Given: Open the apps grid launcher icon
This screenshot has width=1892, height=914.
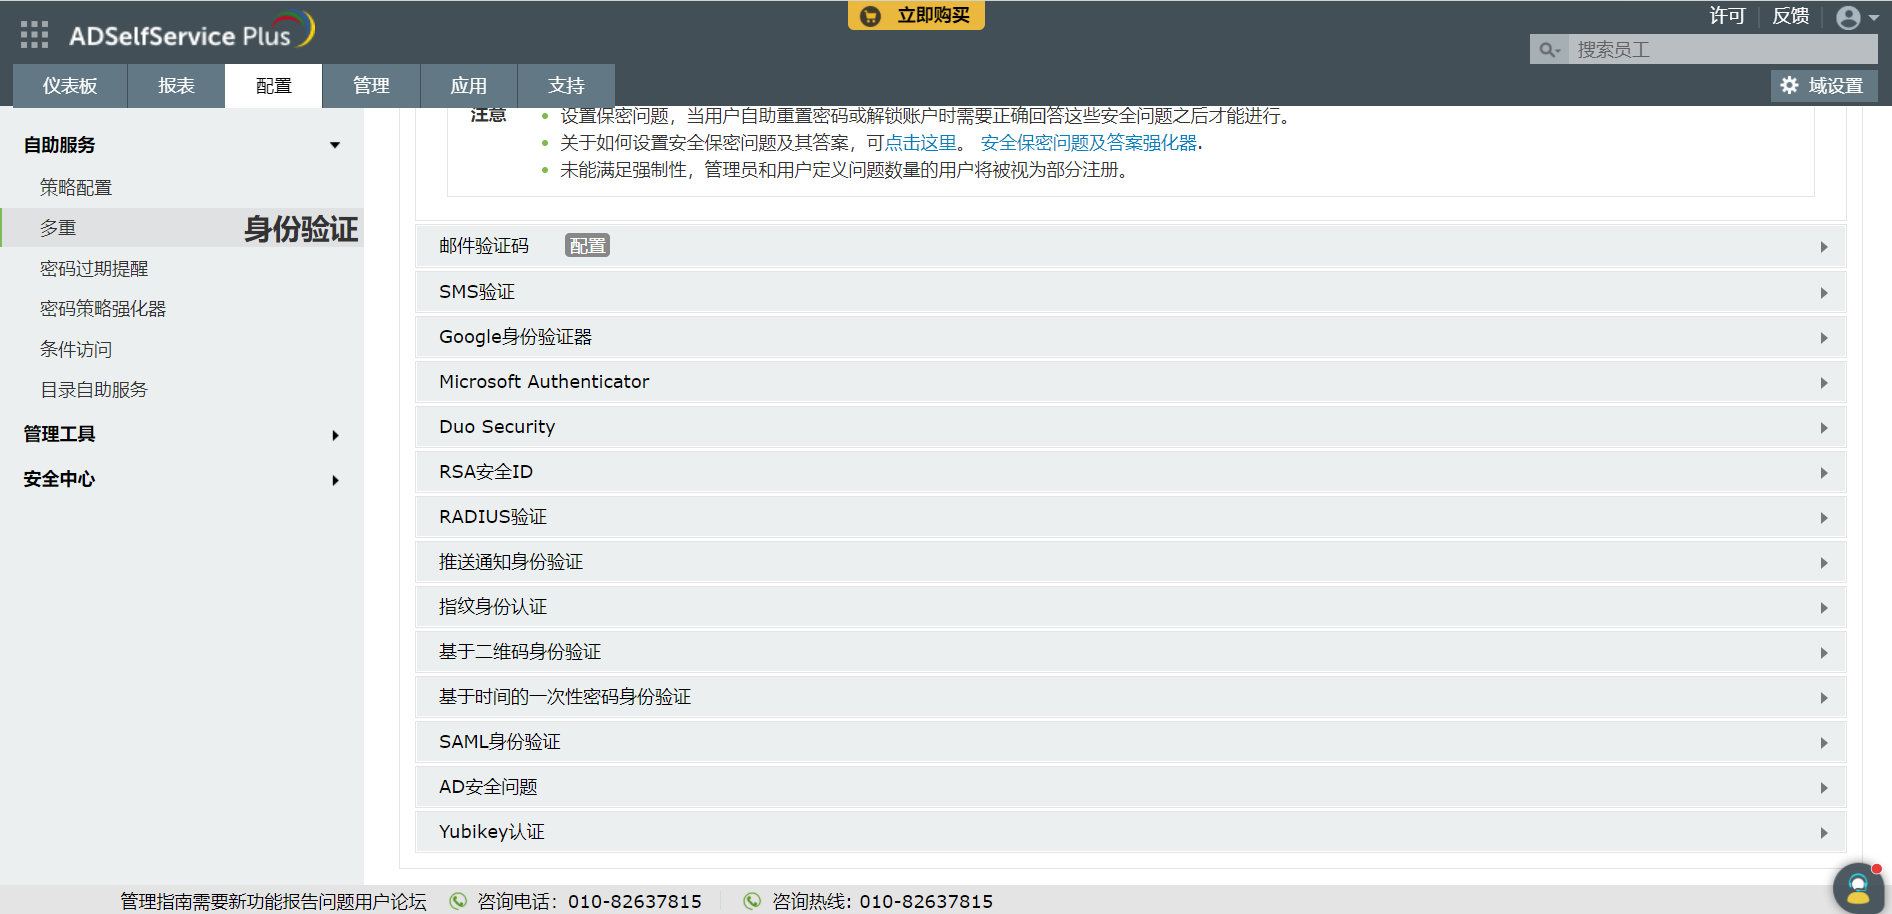Looking at the screenshot, I should coord(34,35).
